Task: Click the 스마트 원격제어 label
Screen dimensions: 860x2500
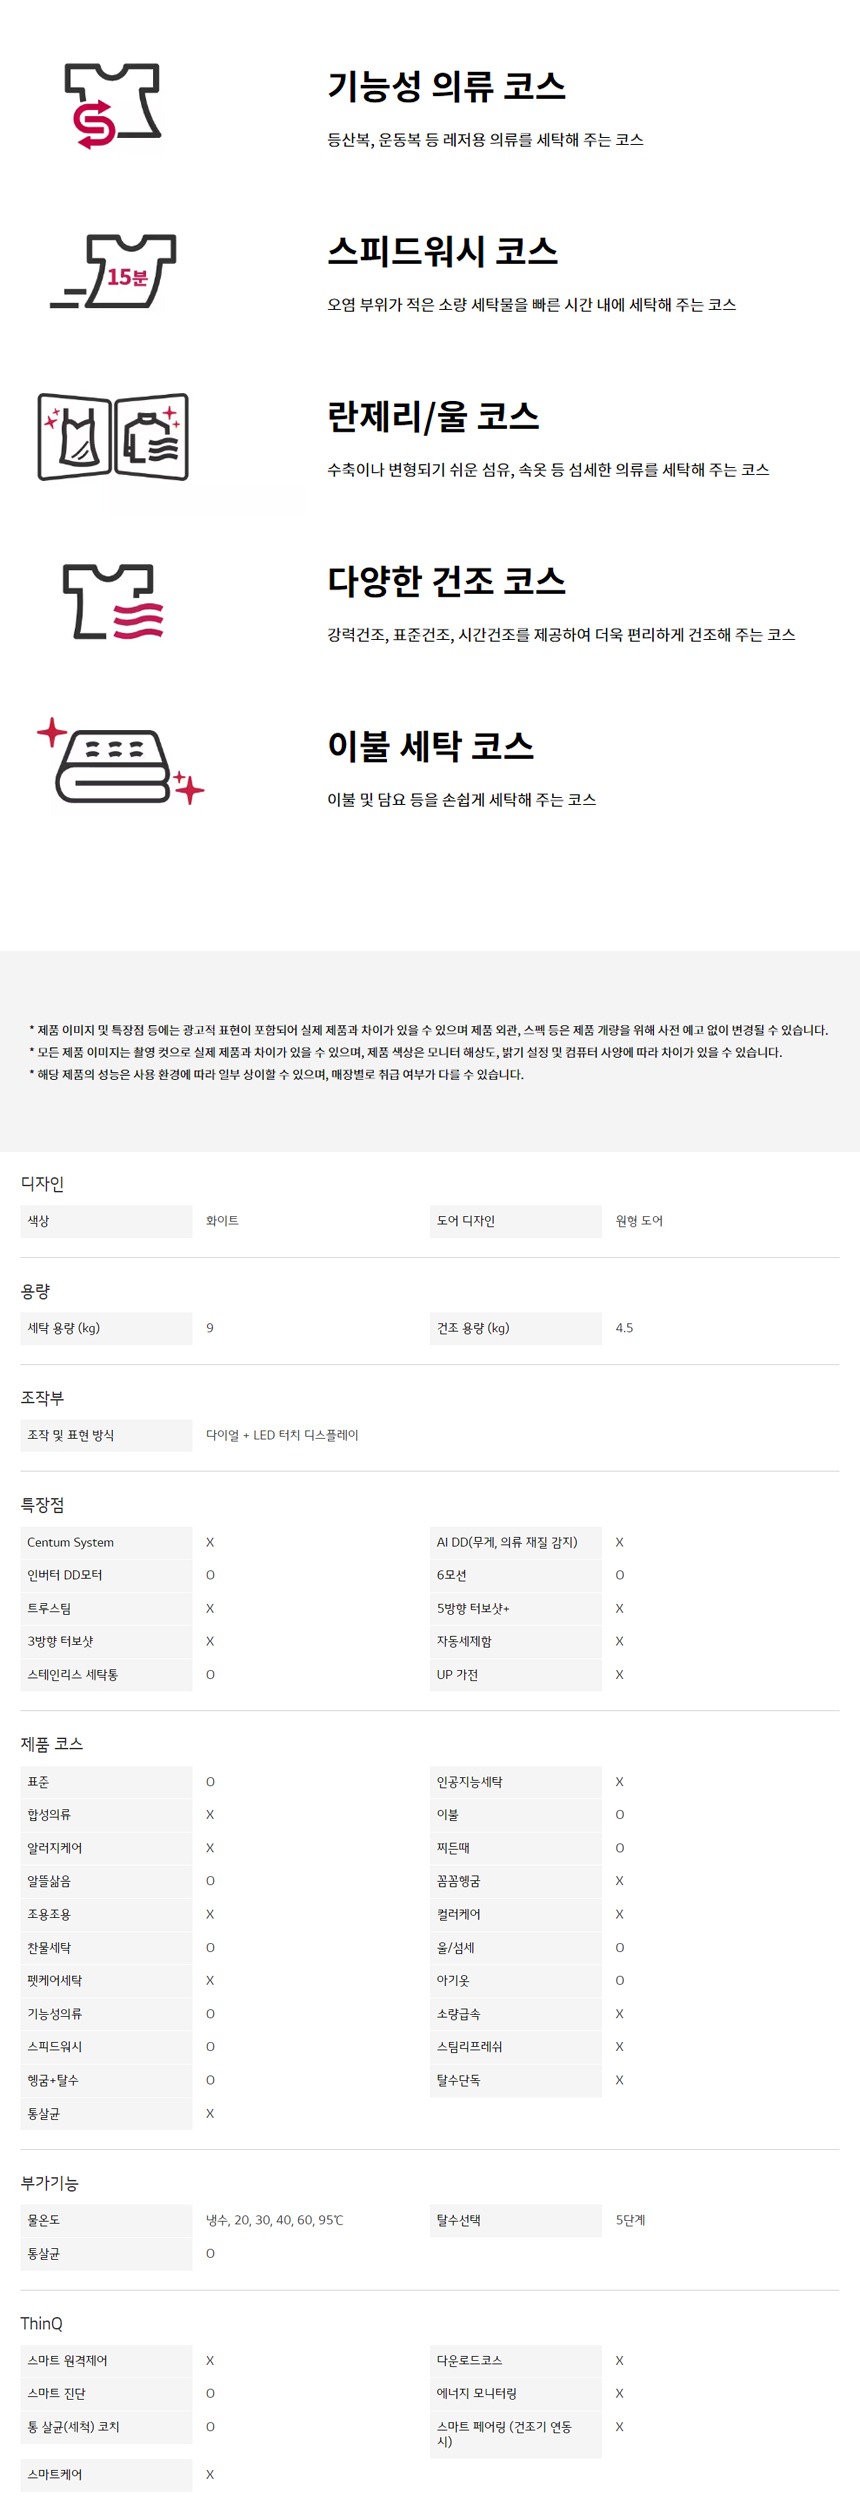Action: pos(106,2361)
